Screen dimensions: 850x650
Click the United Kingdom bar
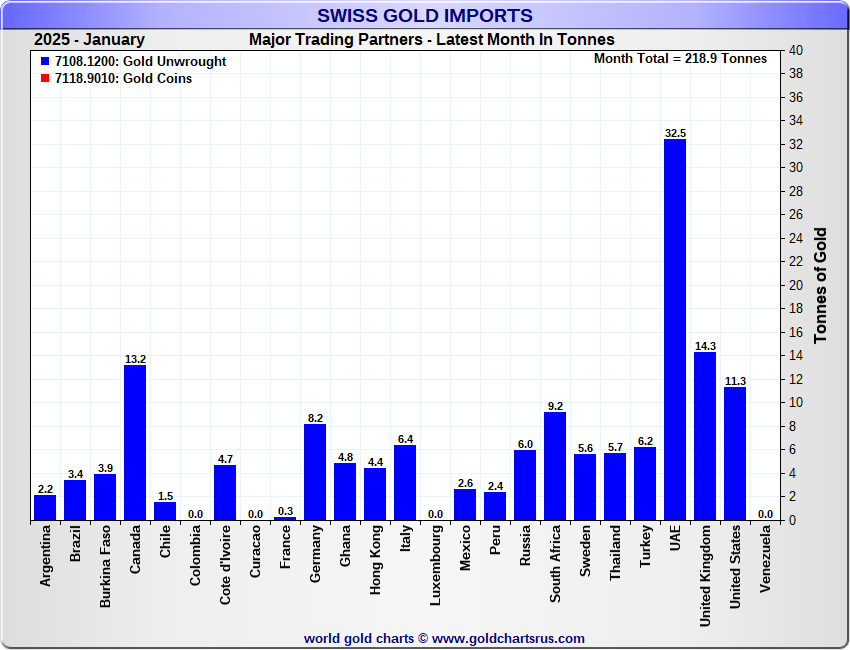click(705, 436)
